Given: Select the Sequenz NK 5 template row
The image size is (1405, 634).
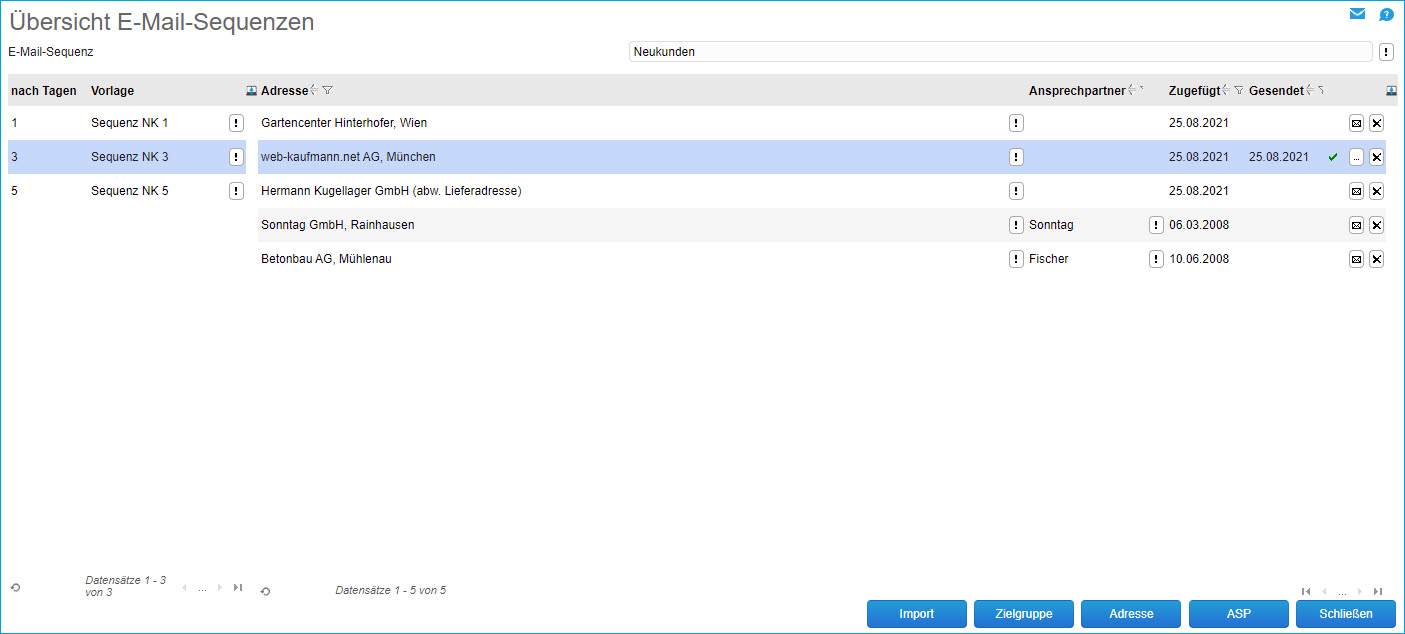Looking at the screenshot, I should tap(129, 191).
